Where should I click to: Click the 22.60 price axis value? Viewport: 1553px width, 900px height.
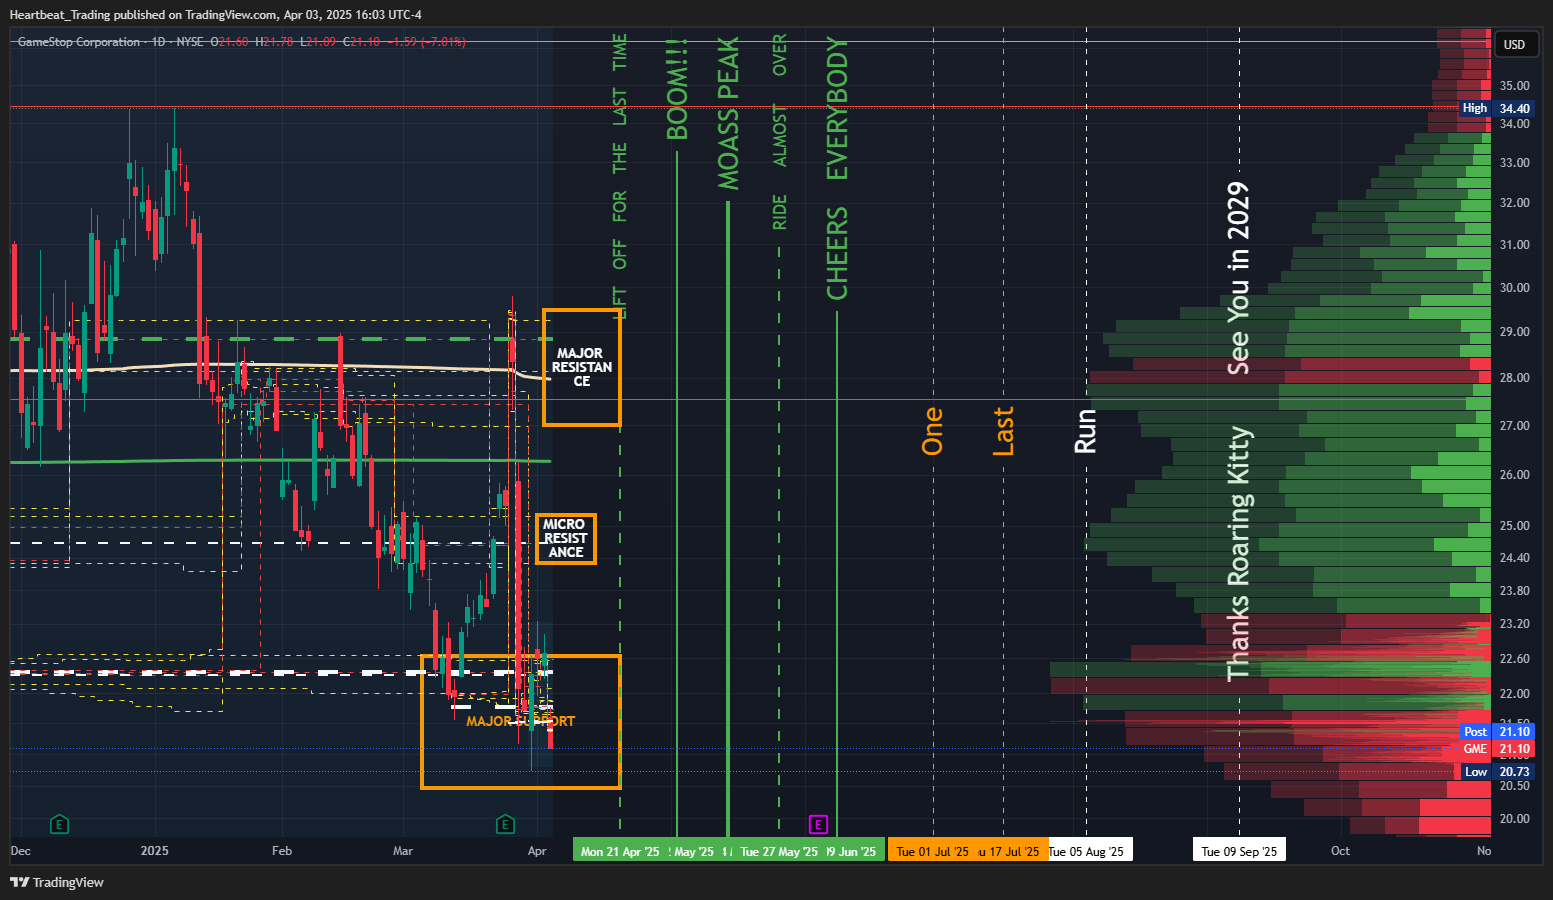(1514, 659)
